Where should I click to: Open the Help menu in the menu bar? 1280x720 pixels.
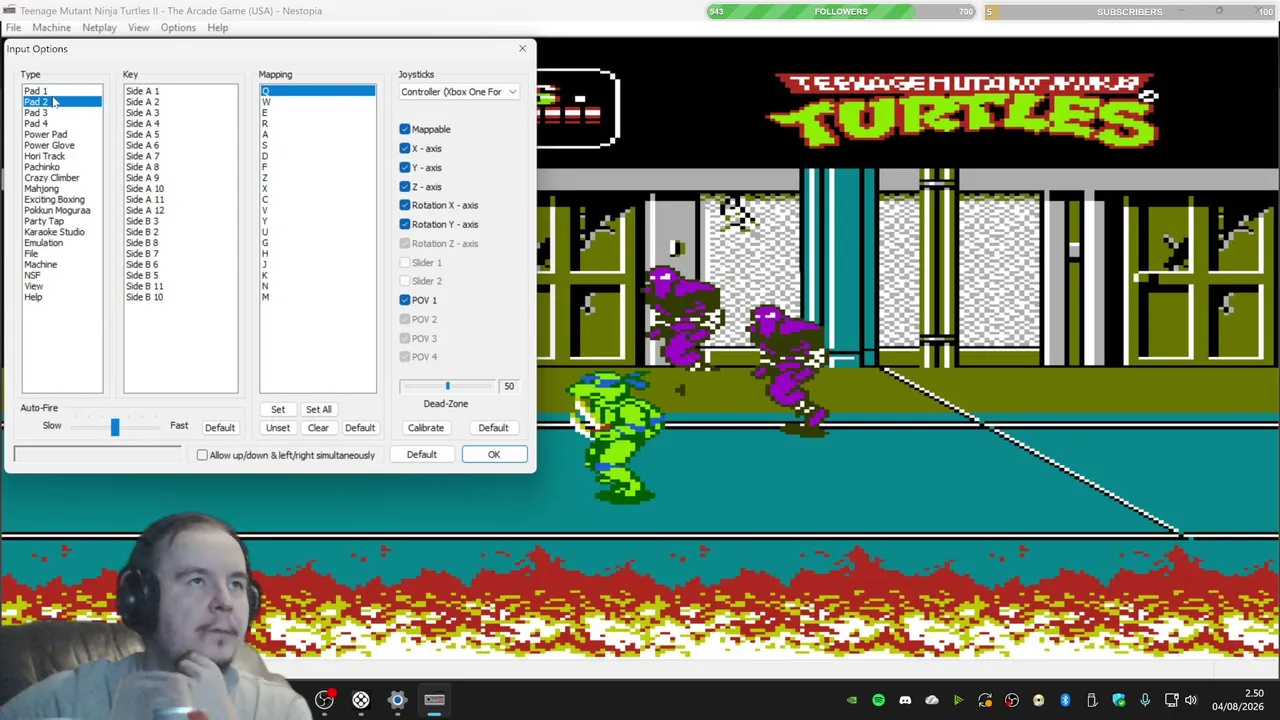click(217, 28)
